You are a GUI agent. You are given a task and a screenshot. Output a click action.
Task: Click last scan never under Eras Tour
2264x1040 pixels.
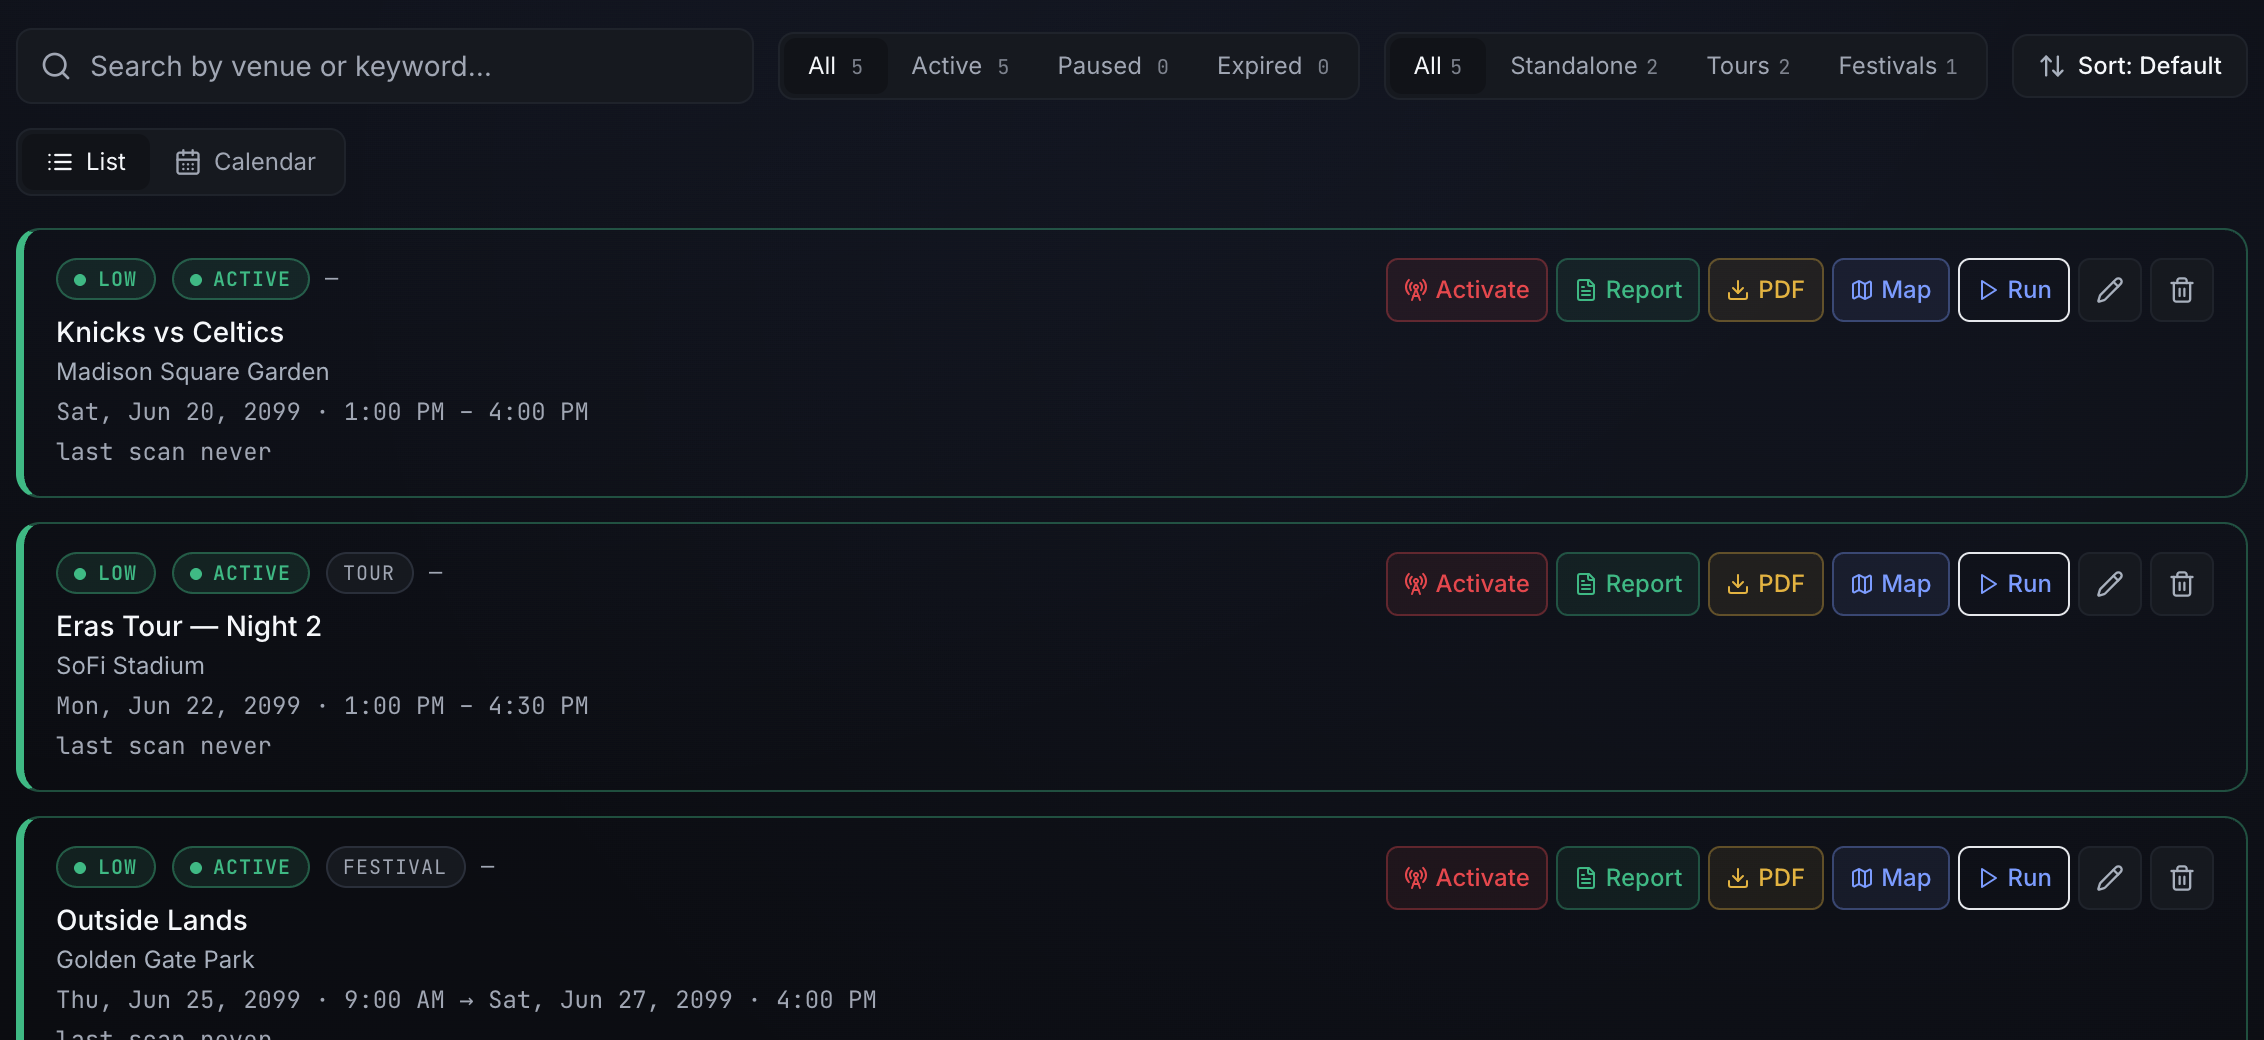[164, 746]
